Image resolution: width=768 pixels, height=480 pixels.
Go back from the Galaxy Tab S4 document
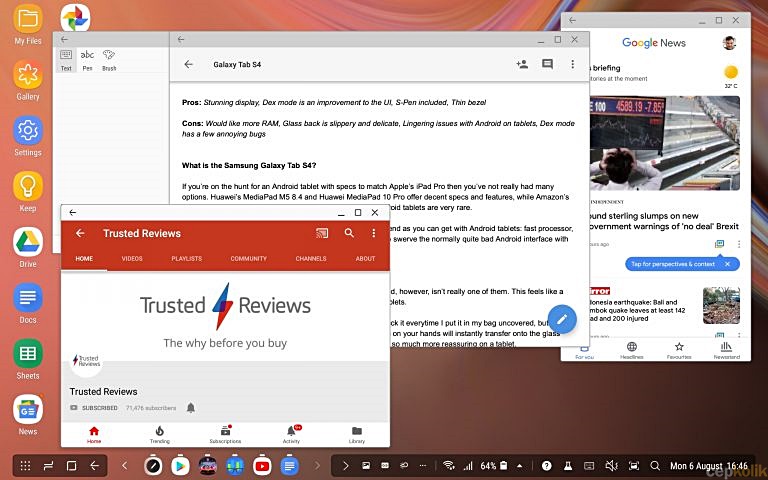click(x=189, y=64)
